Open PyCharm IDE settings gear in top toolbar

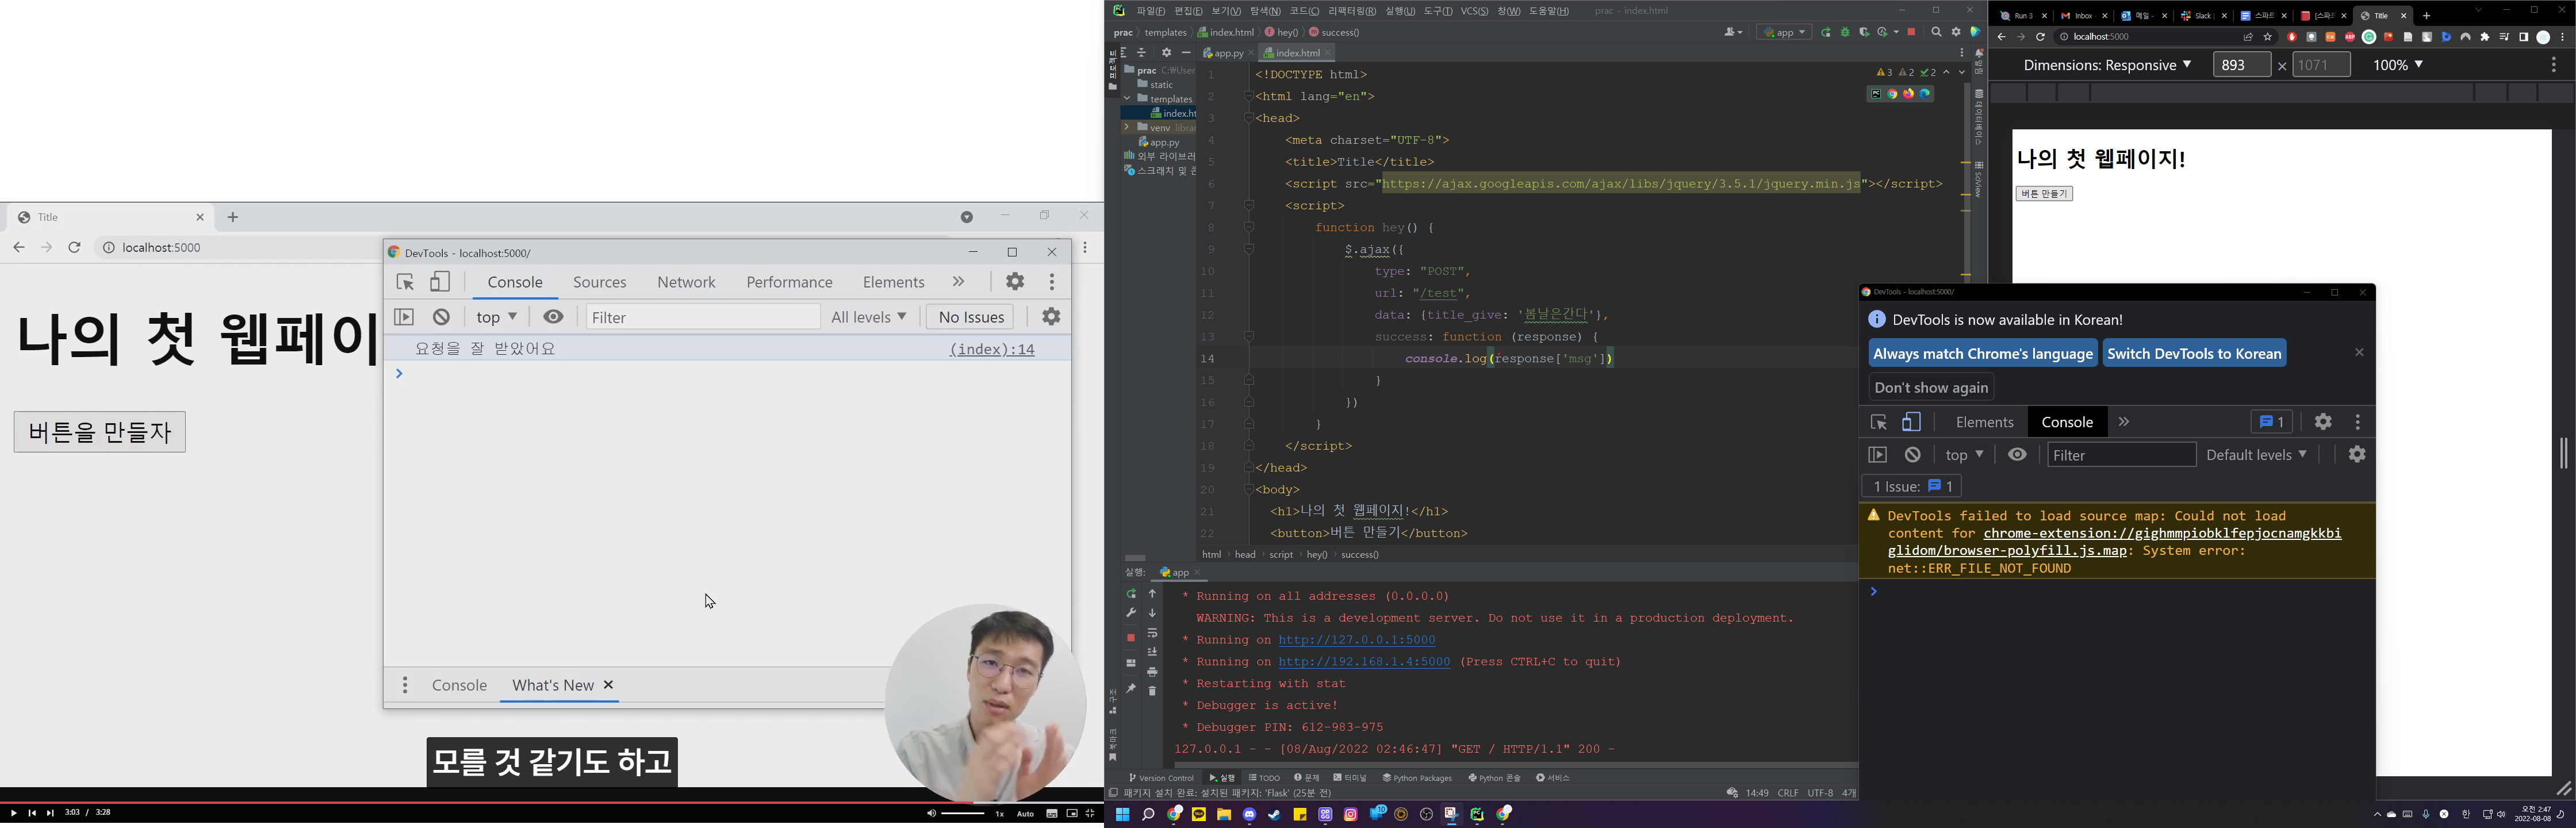click(x=1956, y=33)
